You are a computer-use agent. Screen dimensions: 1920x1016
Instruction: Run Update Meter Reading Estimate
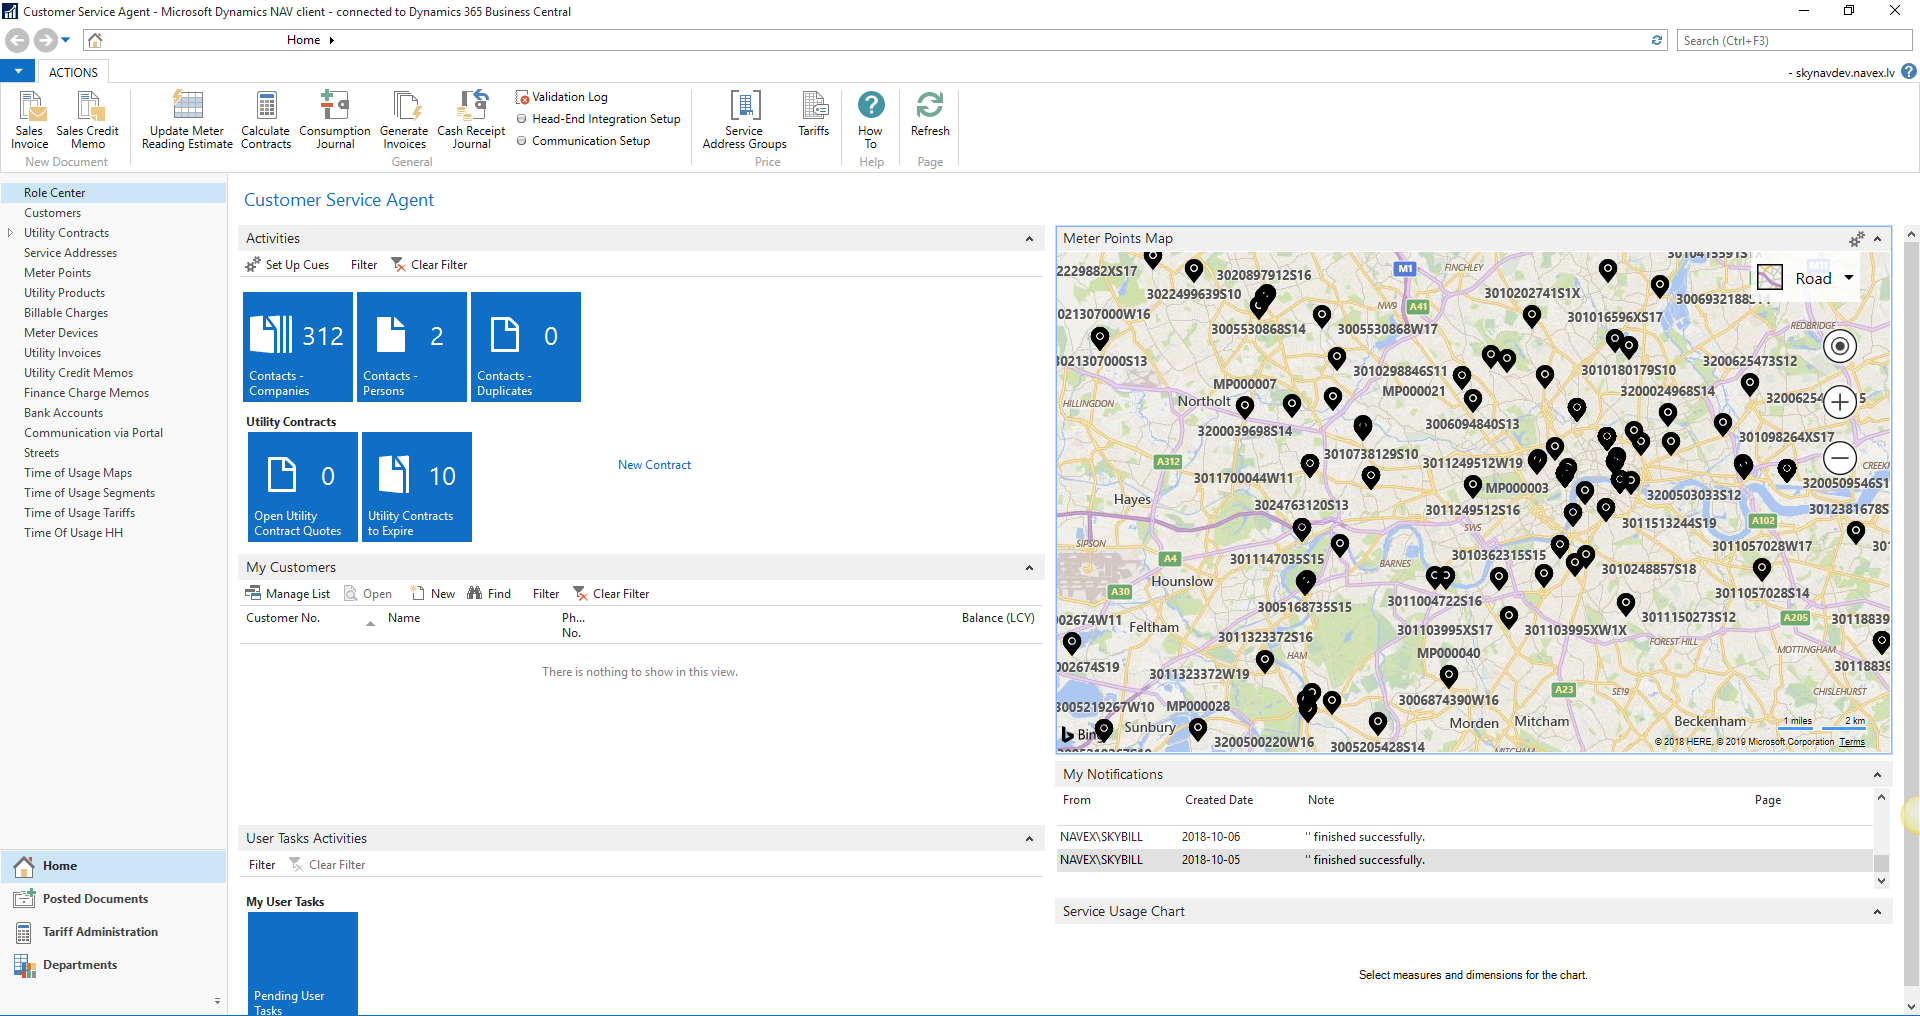coord(187,120)
